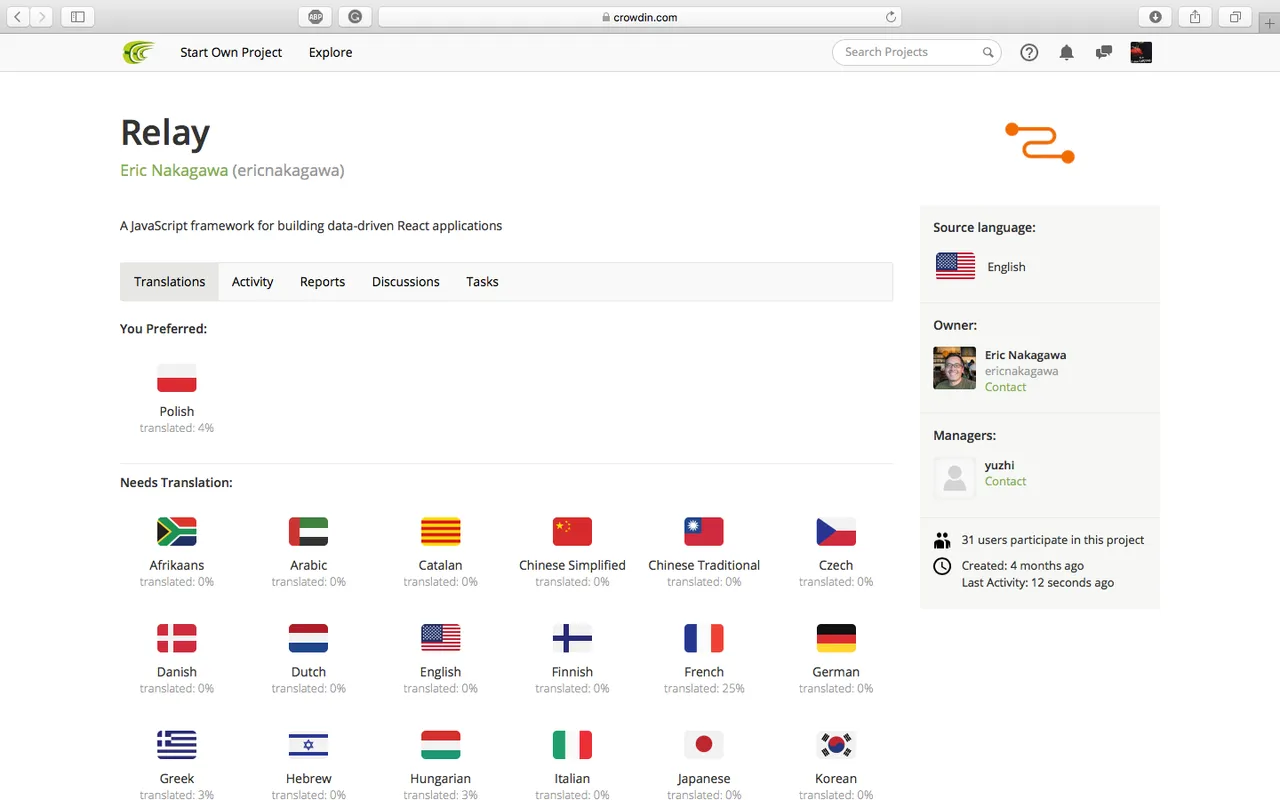Screen dimensions: 1280x800
Task: Go back with Safari back arrow
Action: click(x=17, y=16)
